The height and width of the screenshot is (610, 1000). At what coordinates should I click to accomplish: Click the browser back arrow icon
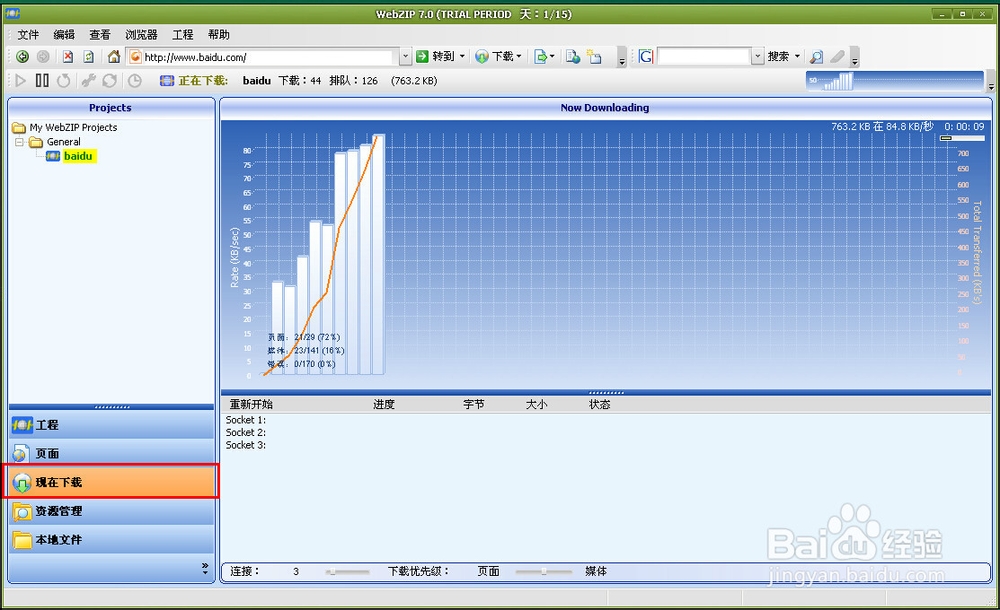[x=22, y=57]
